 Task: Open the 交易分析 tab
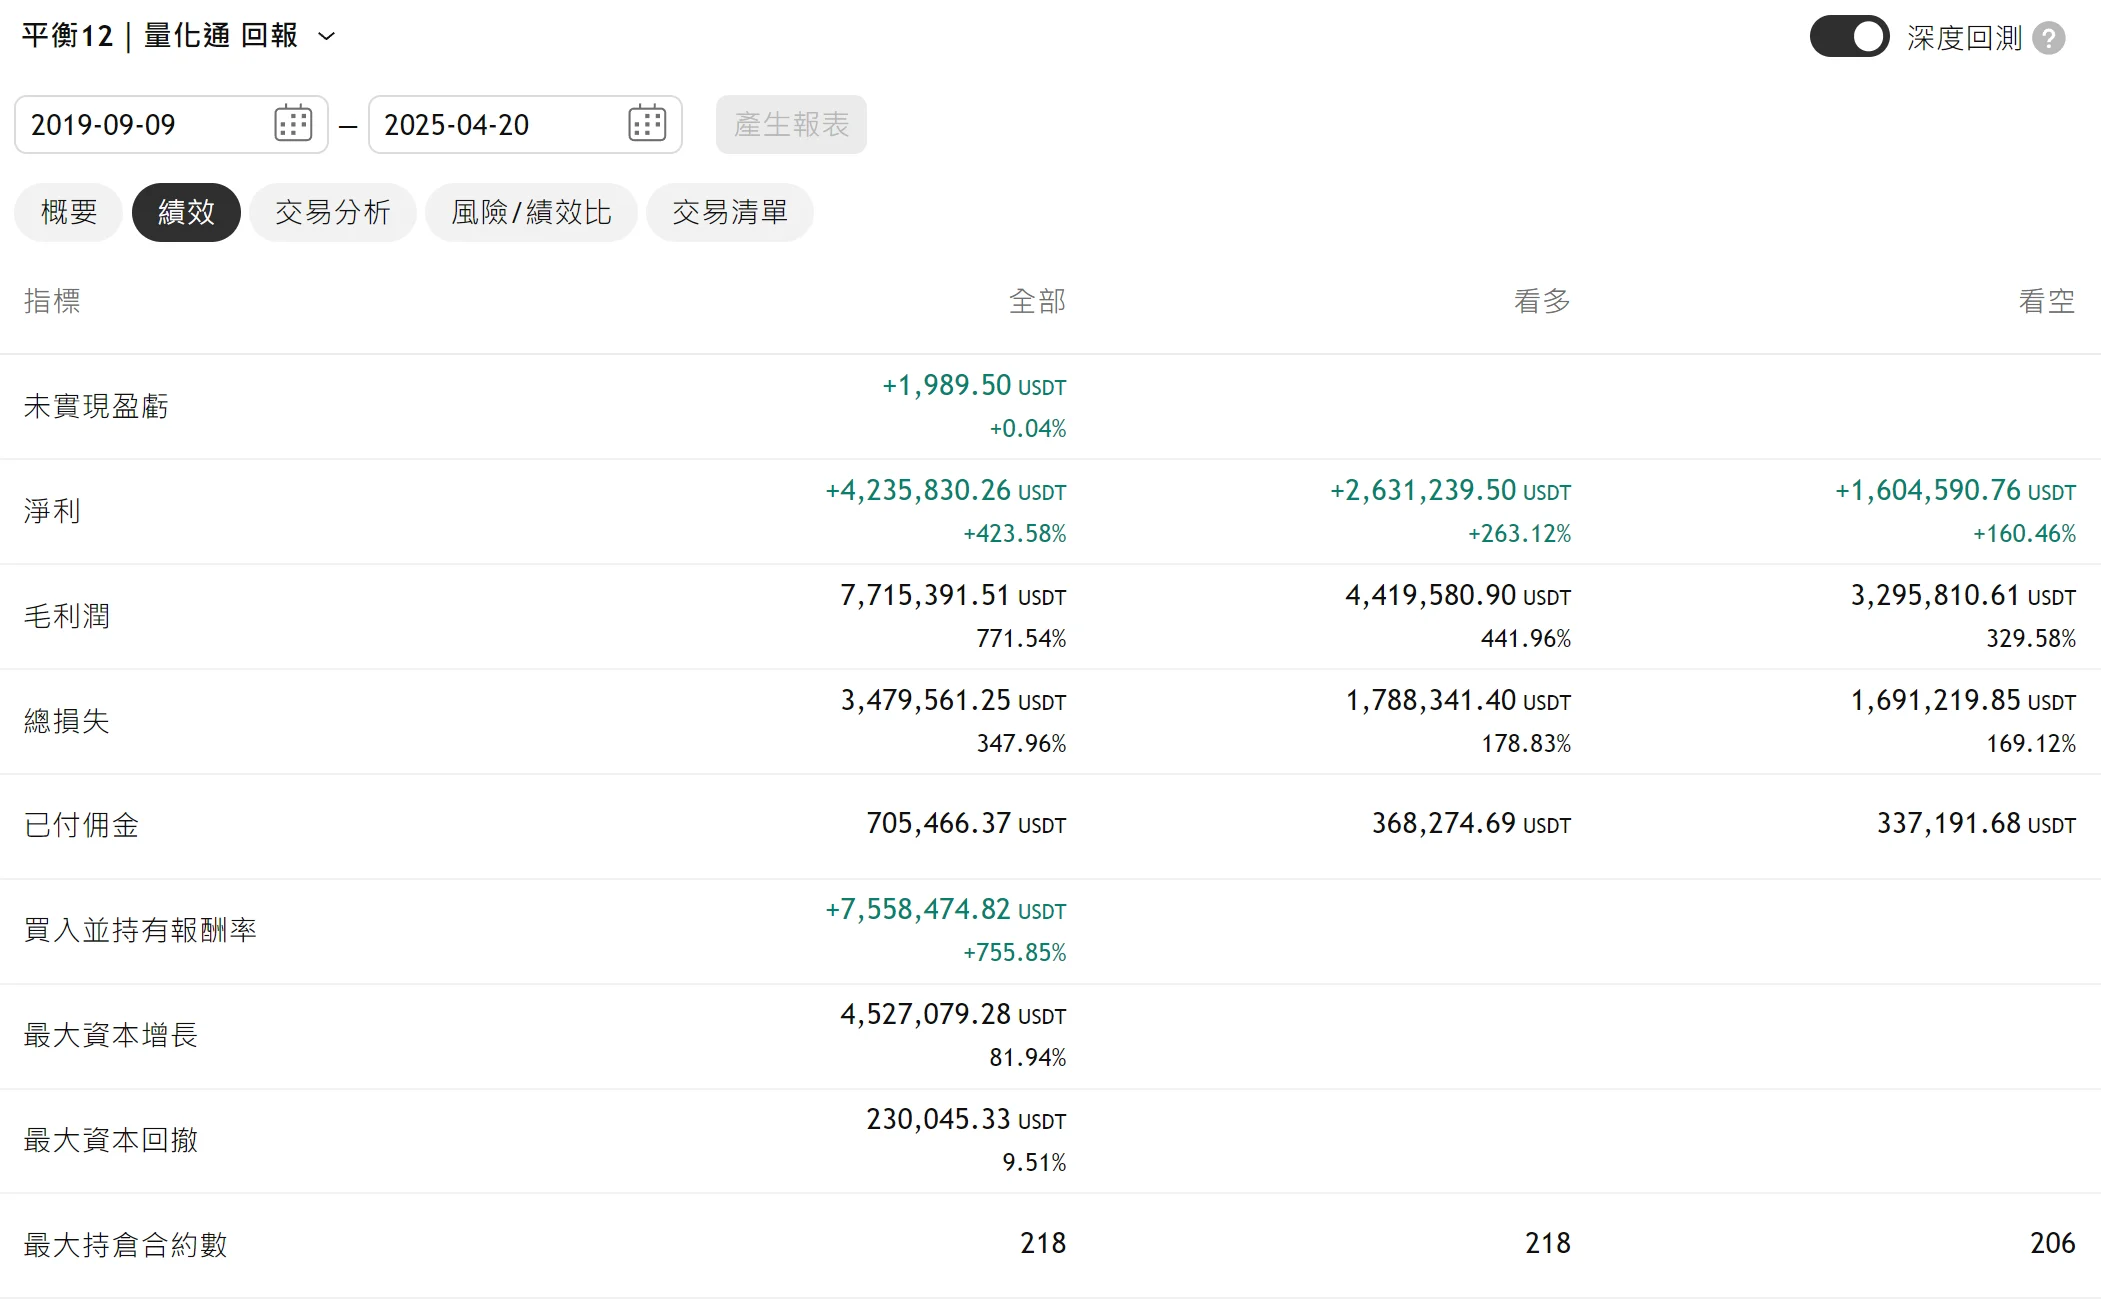tap(333, 212)
